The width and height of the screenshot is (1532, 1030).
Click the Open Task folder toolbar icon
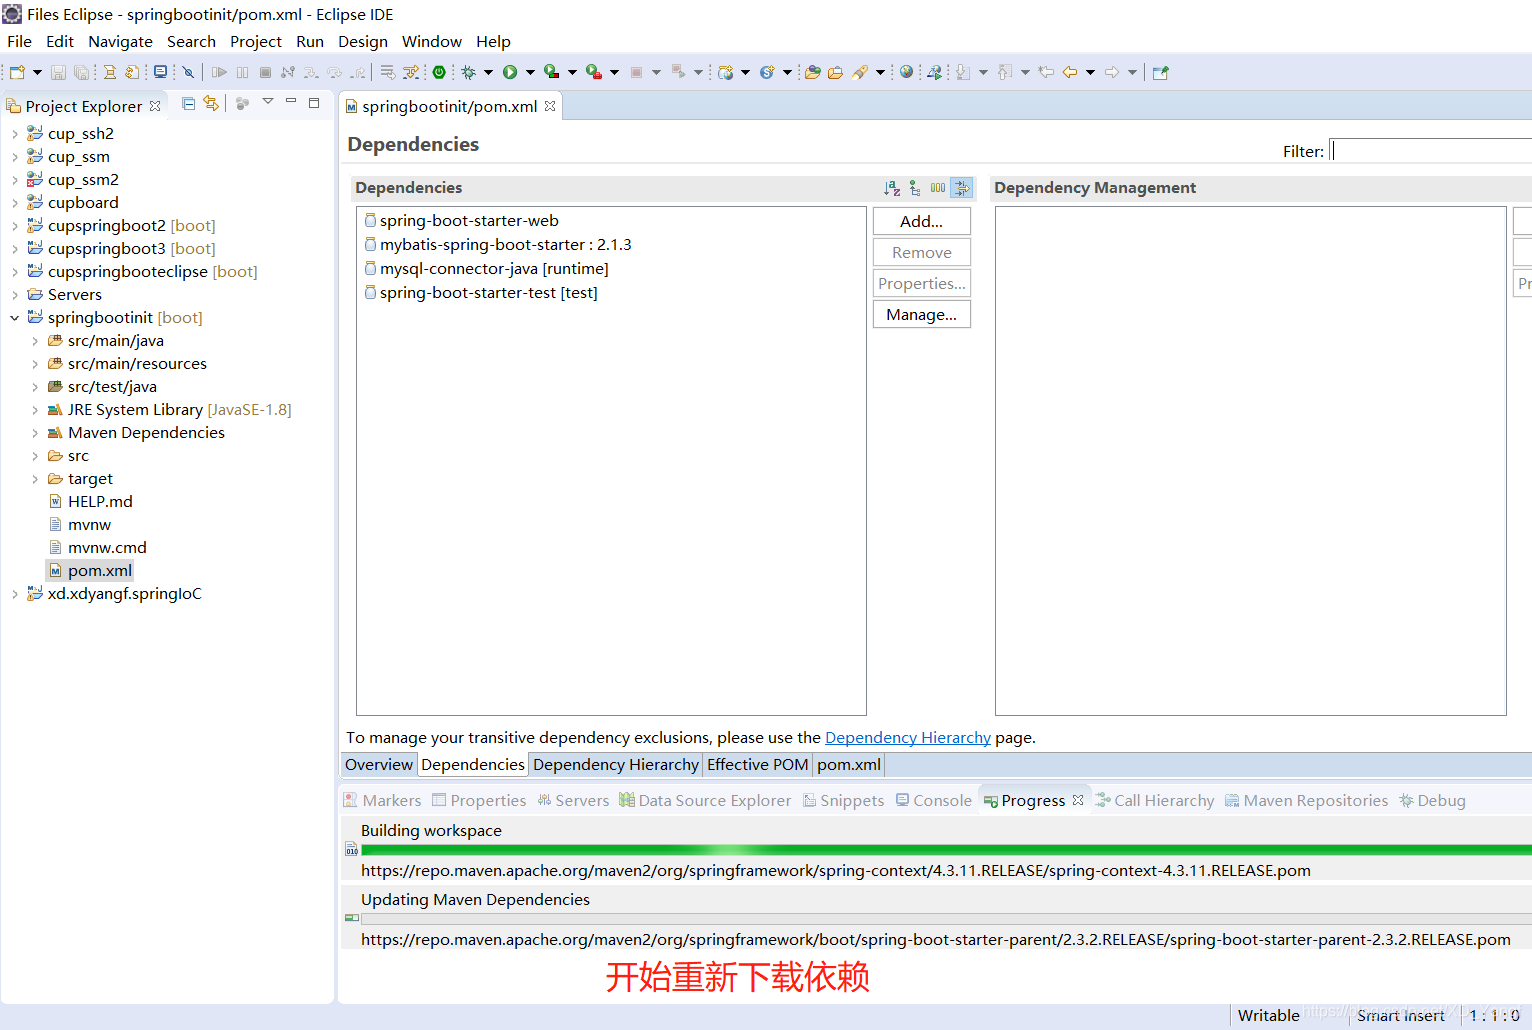click(835, 72)
